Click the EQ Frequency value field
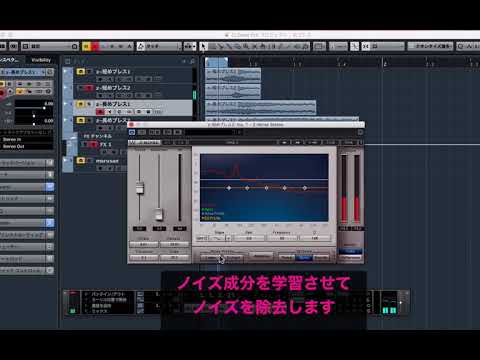Viewport: 480px width, 360px height. (282, 238)
